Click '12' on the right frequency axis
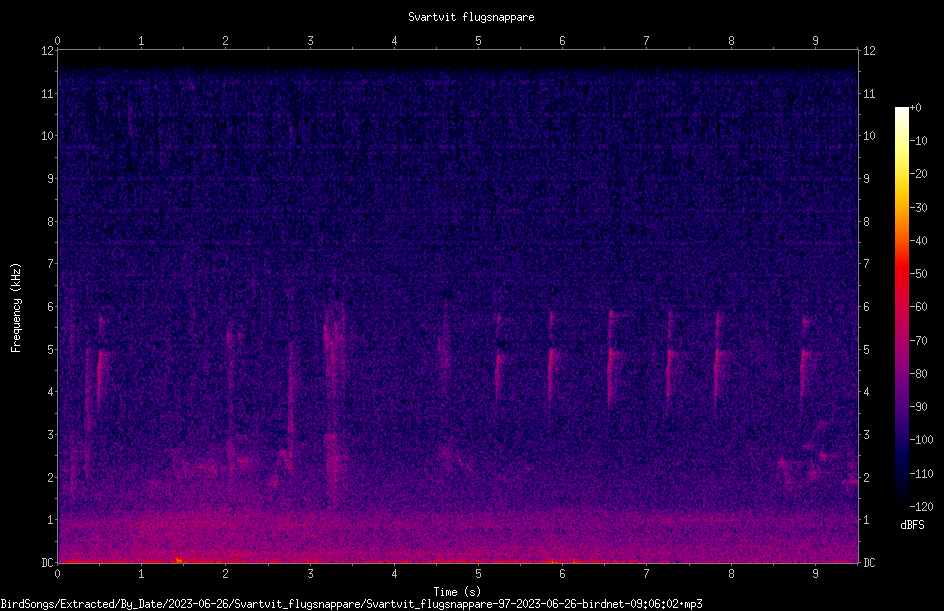Viewport: 944px width, 611px height. [x=869, y=51]
